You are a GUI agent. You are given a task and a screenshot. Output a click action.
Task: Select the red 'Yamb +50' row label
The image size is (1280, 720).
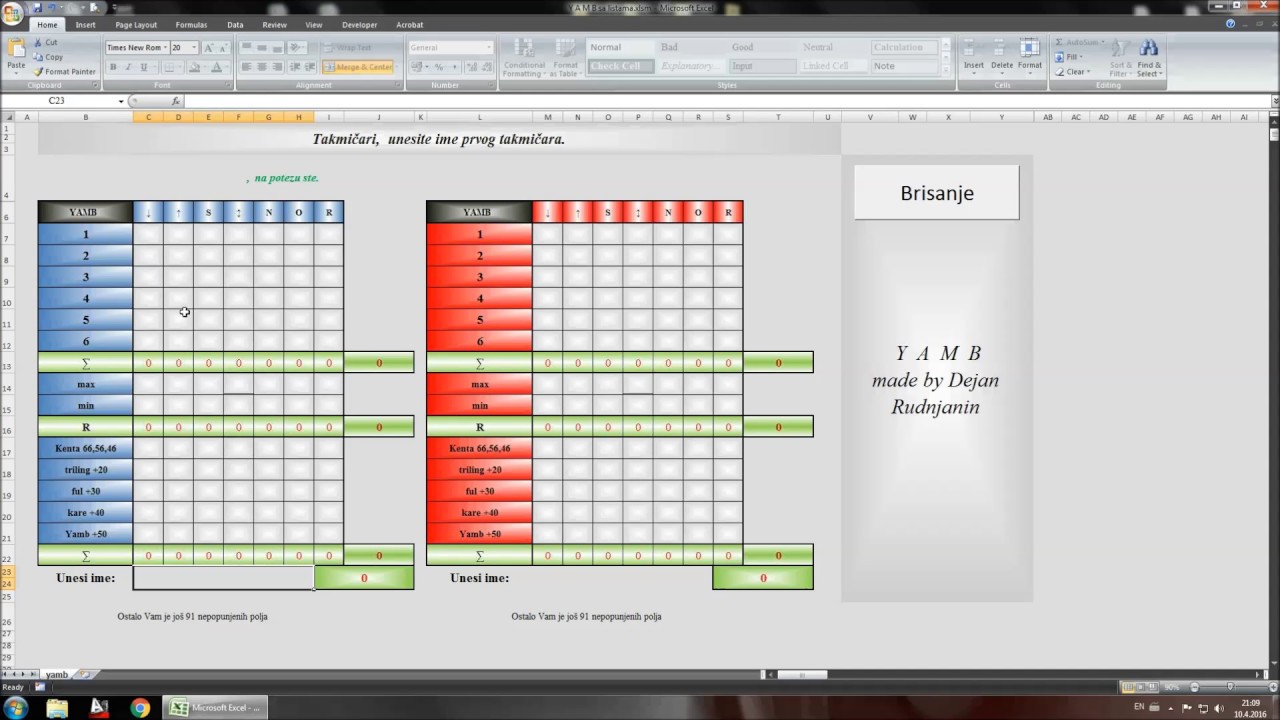pos(480,534)
